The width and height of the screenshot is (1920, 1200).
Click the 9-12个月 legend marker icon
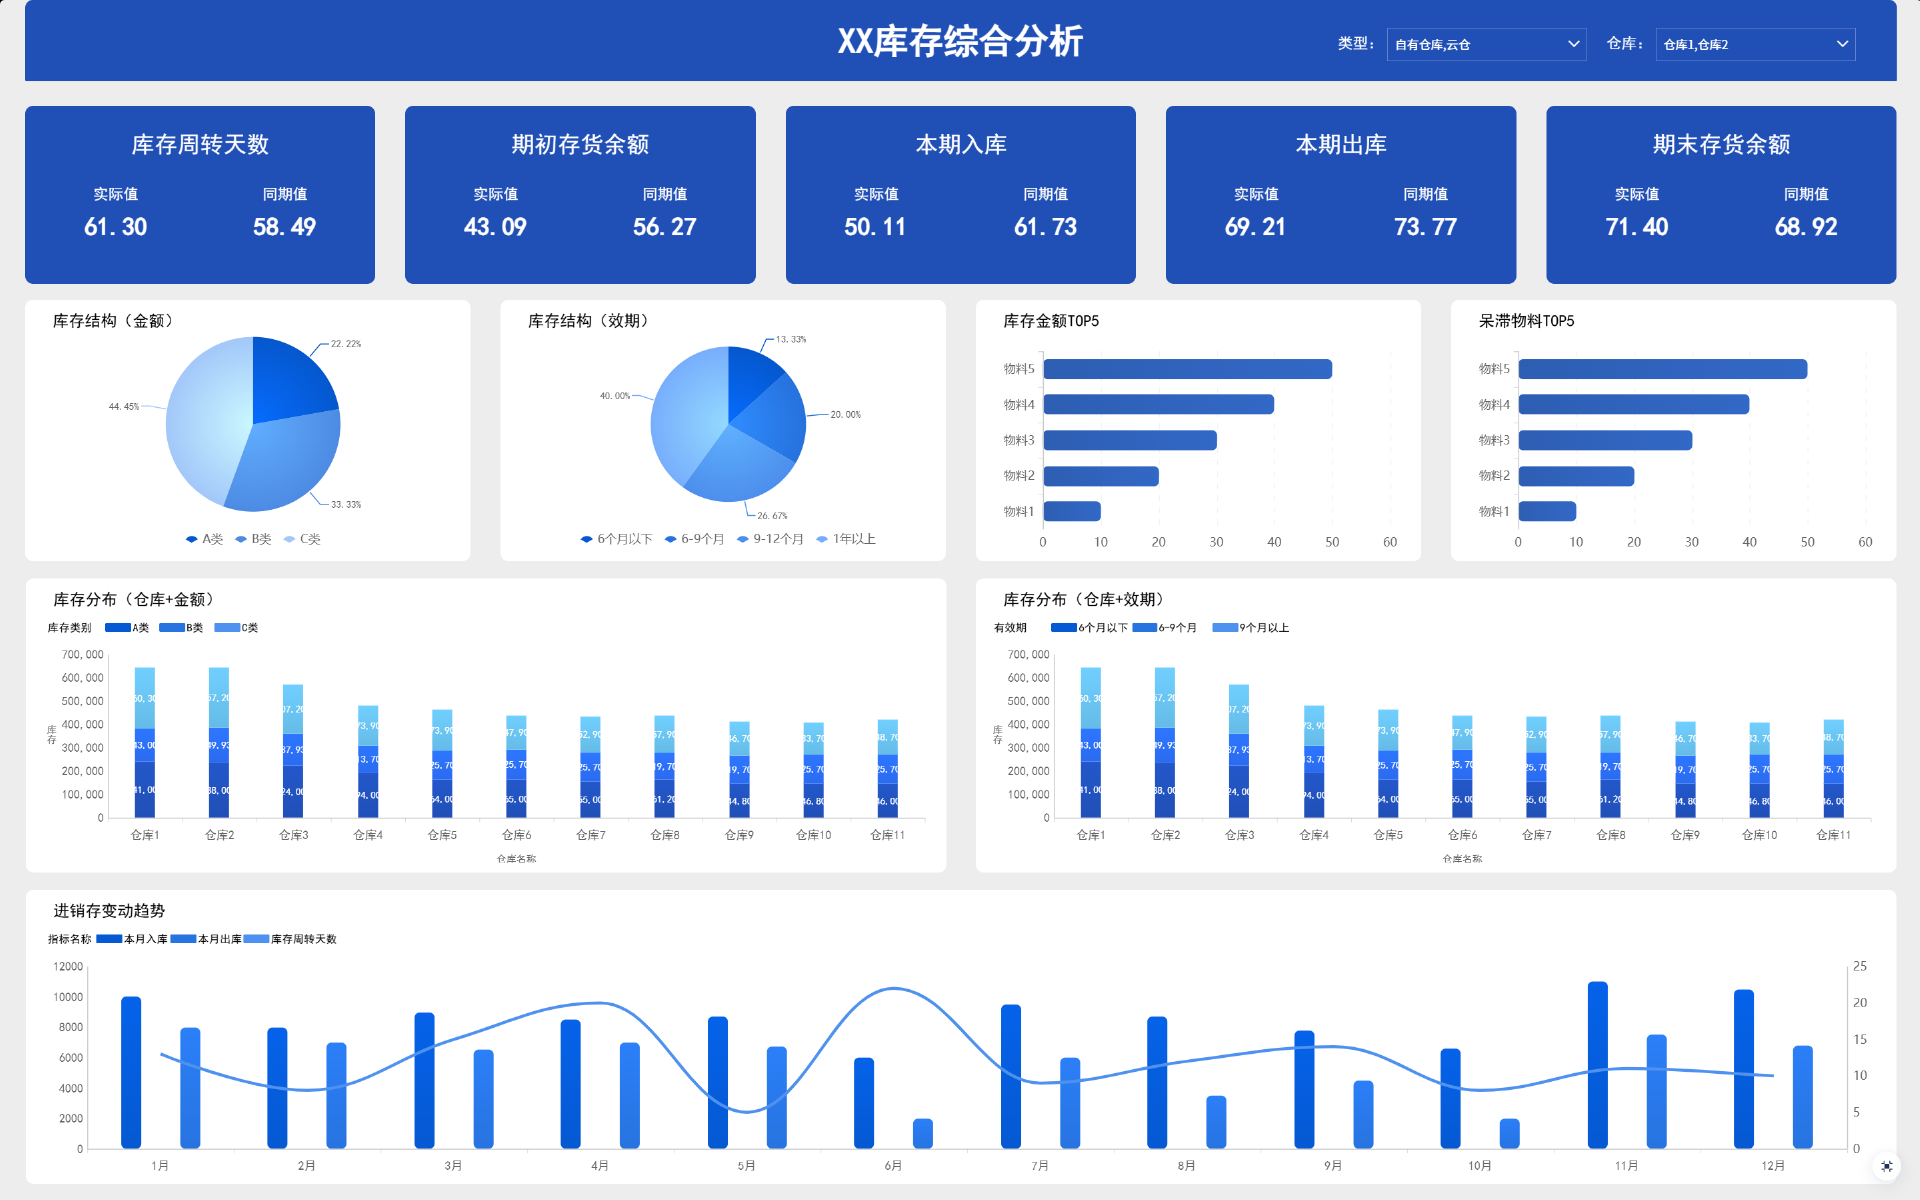click(743, 539)
